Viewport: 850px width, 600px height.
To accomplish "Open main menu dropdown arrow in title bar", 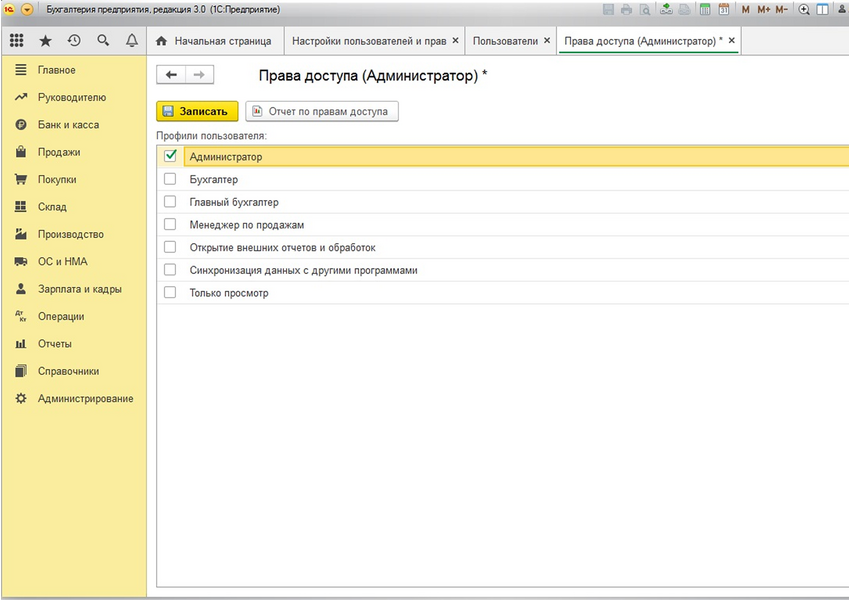I will [x=27, y=10].
